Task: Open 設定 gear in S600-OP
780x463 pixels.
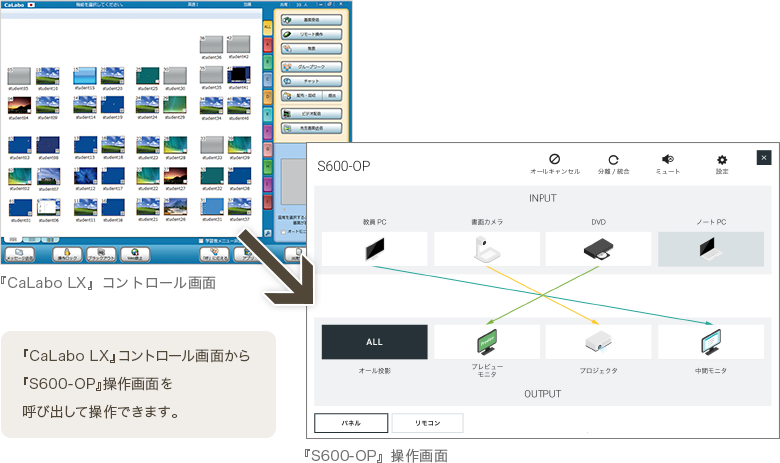Action: (x=722, y=160)
